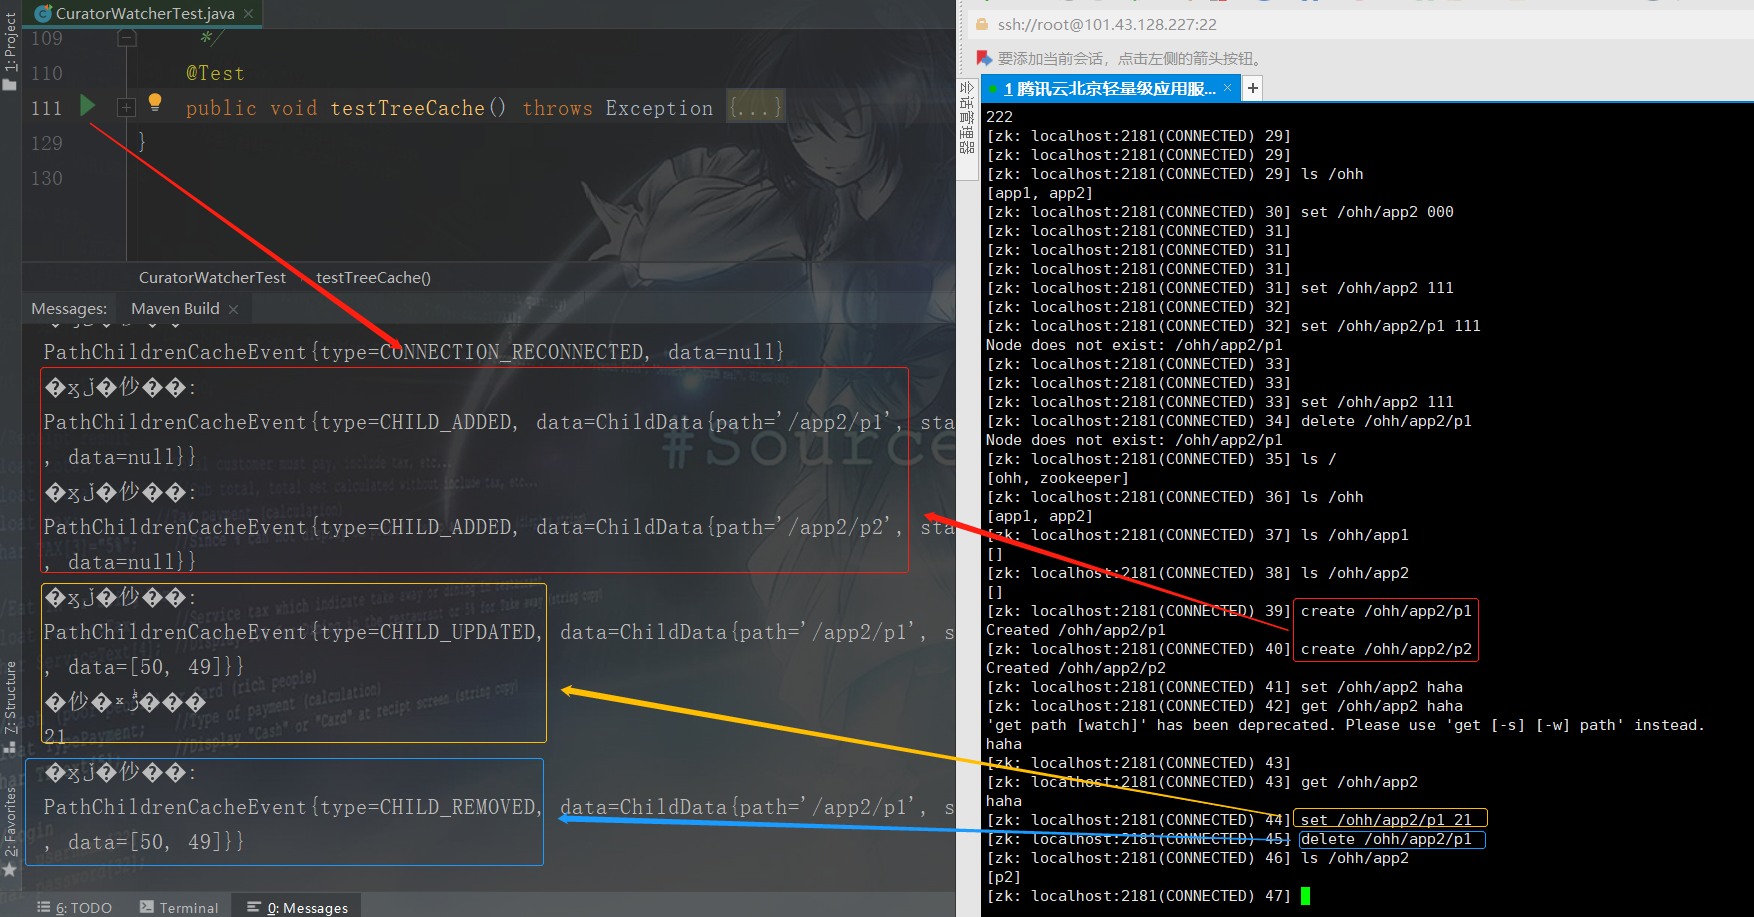Run testTreeCache using the green gutter arrow
Screen dimensions: 1754x917
(x=88, y=106)
